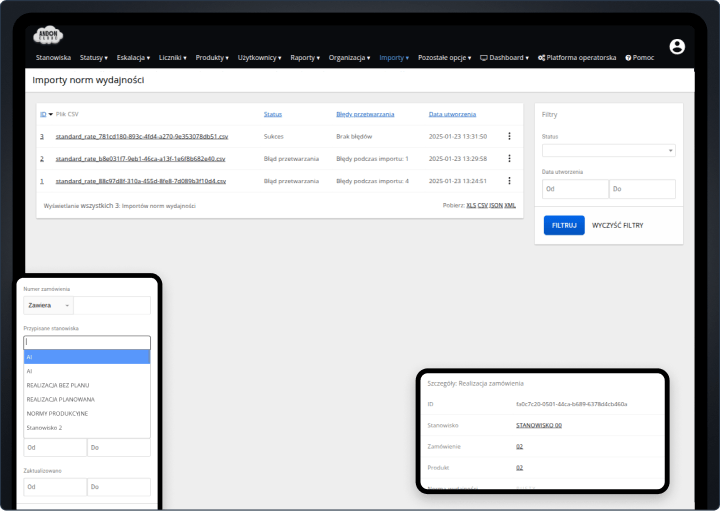
Task: Sort table by the ID column
Action: (x=43, y=114)
